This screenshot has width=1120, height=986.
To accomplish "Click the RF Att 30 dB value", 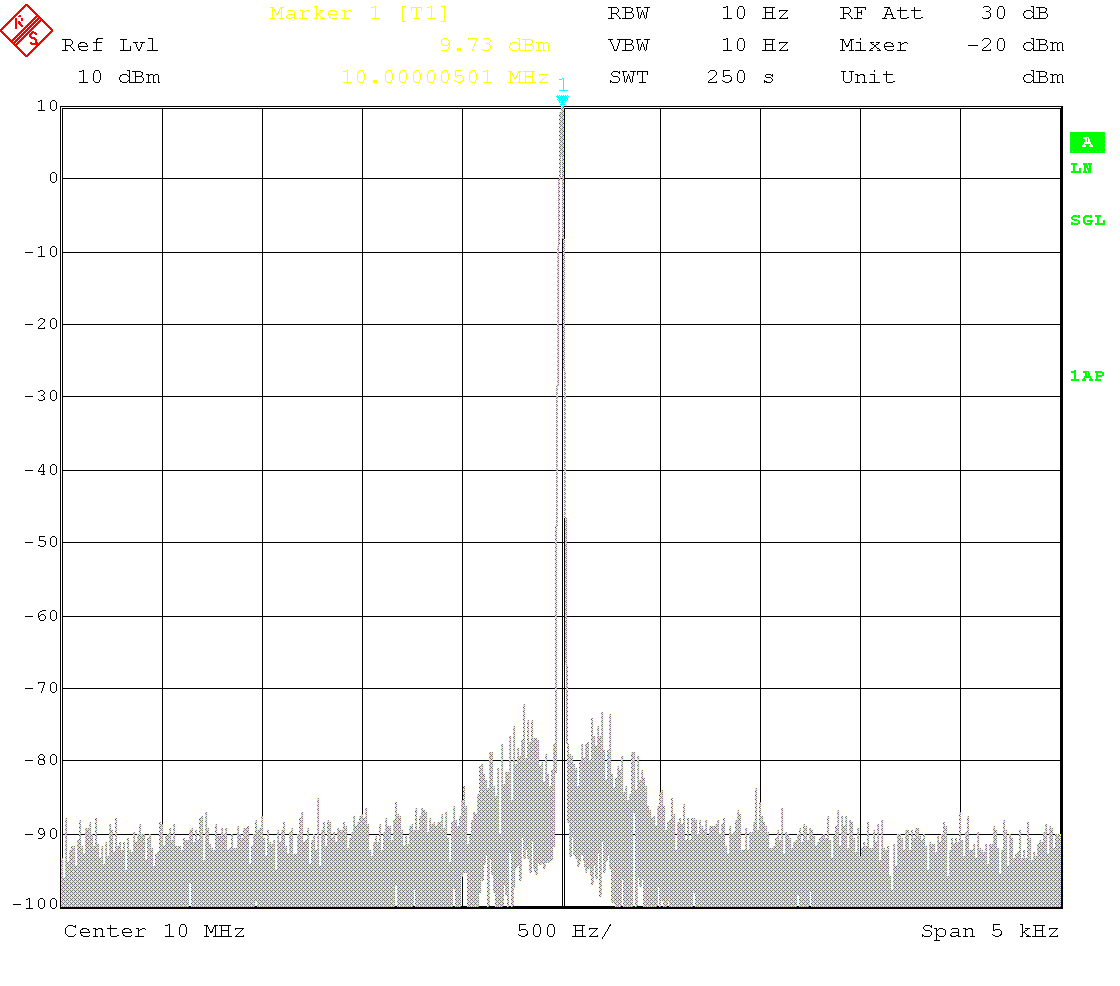I will [1014, 14].
